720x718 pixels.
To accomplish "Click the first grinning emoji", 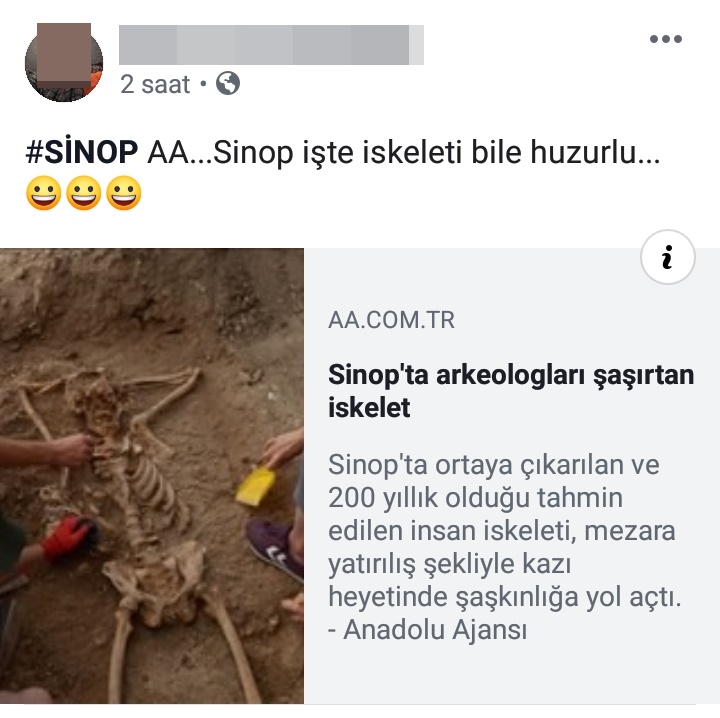I will point(44,193).
